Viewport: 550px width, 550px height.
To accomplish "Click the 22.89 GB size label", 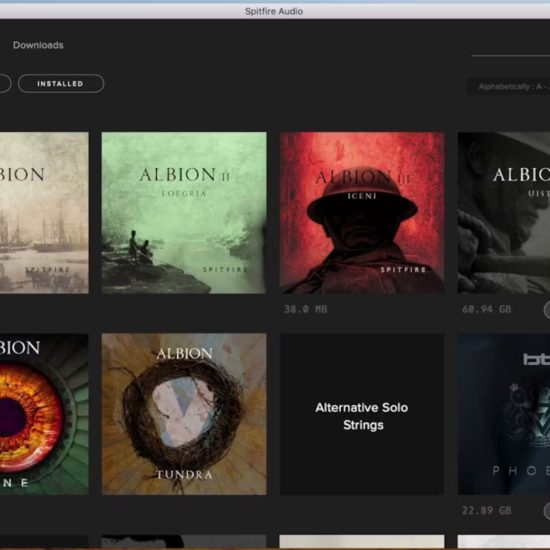I will (487, 510).
